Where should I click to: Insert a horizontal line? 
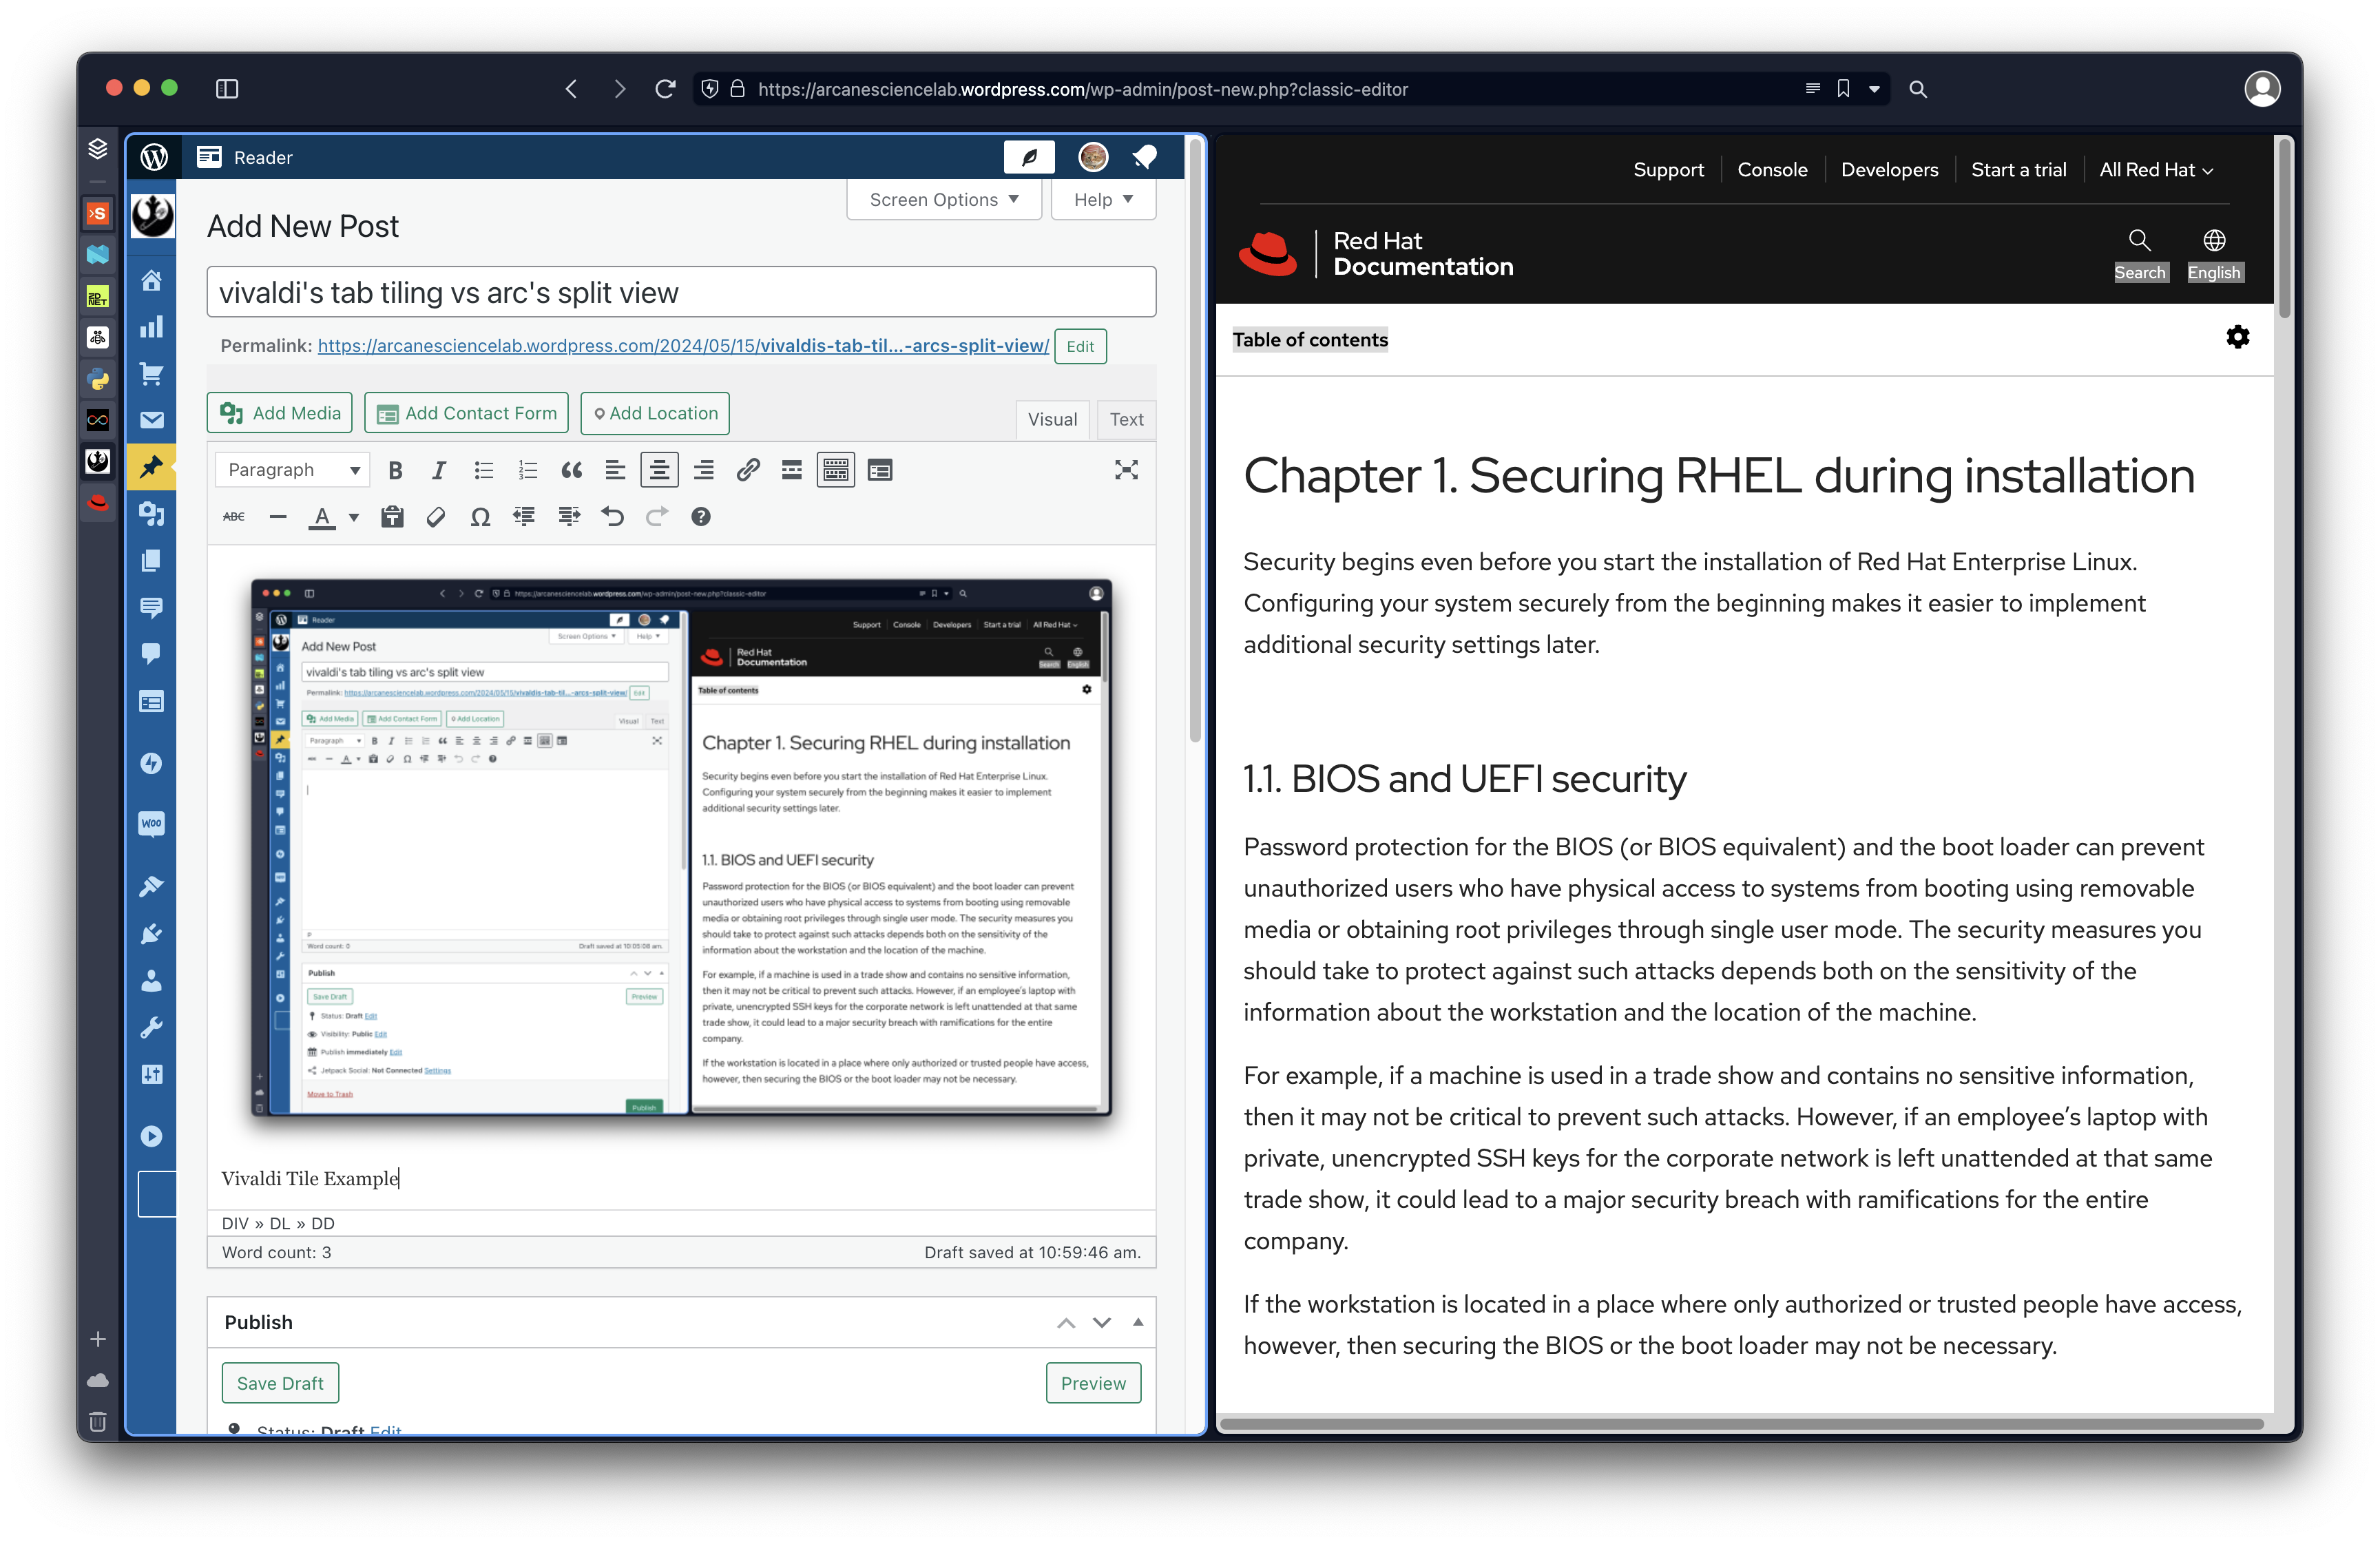(278, 517)
